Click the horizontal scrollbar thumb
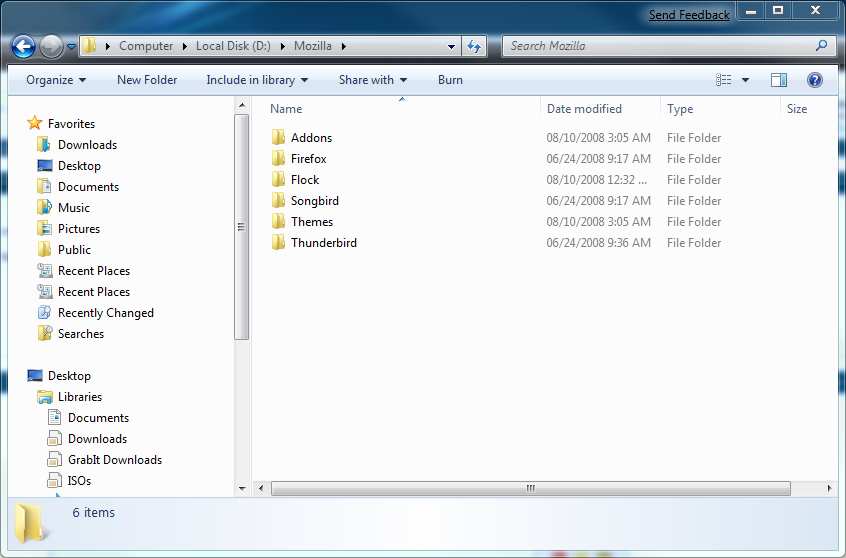The width and height of the screenshot is (846, 558). (x=531, y=488)
